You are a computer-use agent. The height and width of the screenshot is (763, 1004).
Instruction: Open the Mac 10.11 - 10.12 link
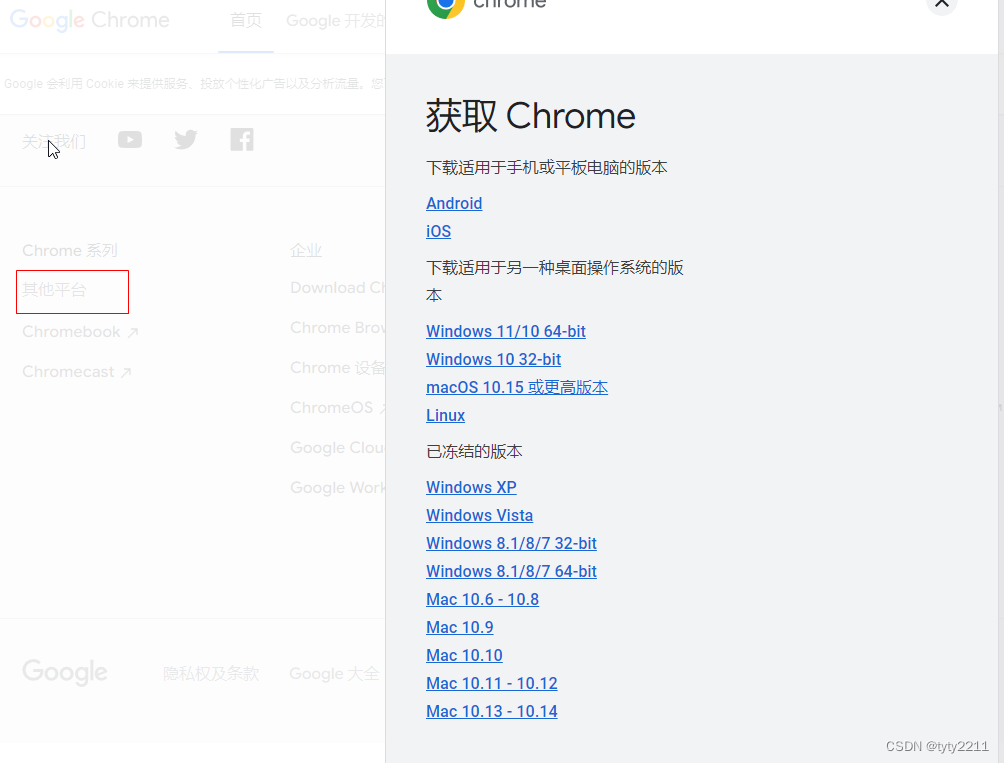[x=492, y=684]
